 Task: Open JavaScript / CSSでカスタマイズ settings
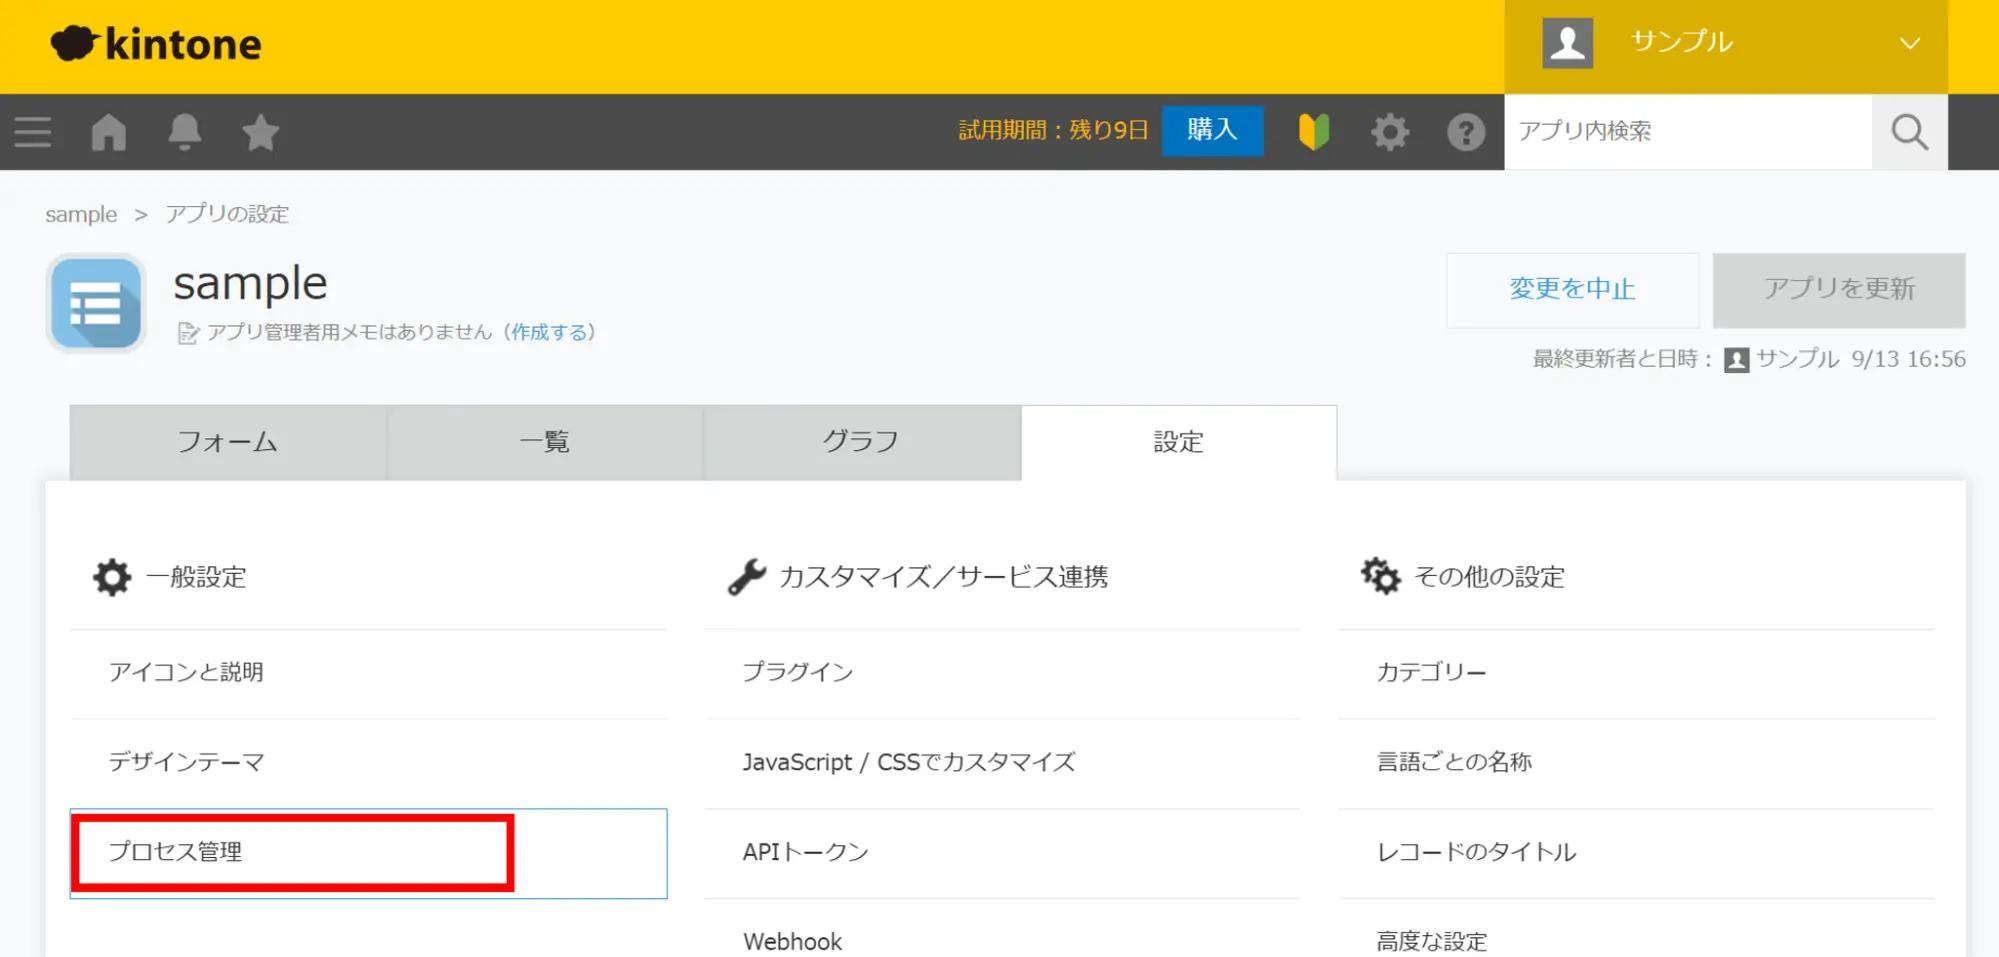(x=908, y=762)
